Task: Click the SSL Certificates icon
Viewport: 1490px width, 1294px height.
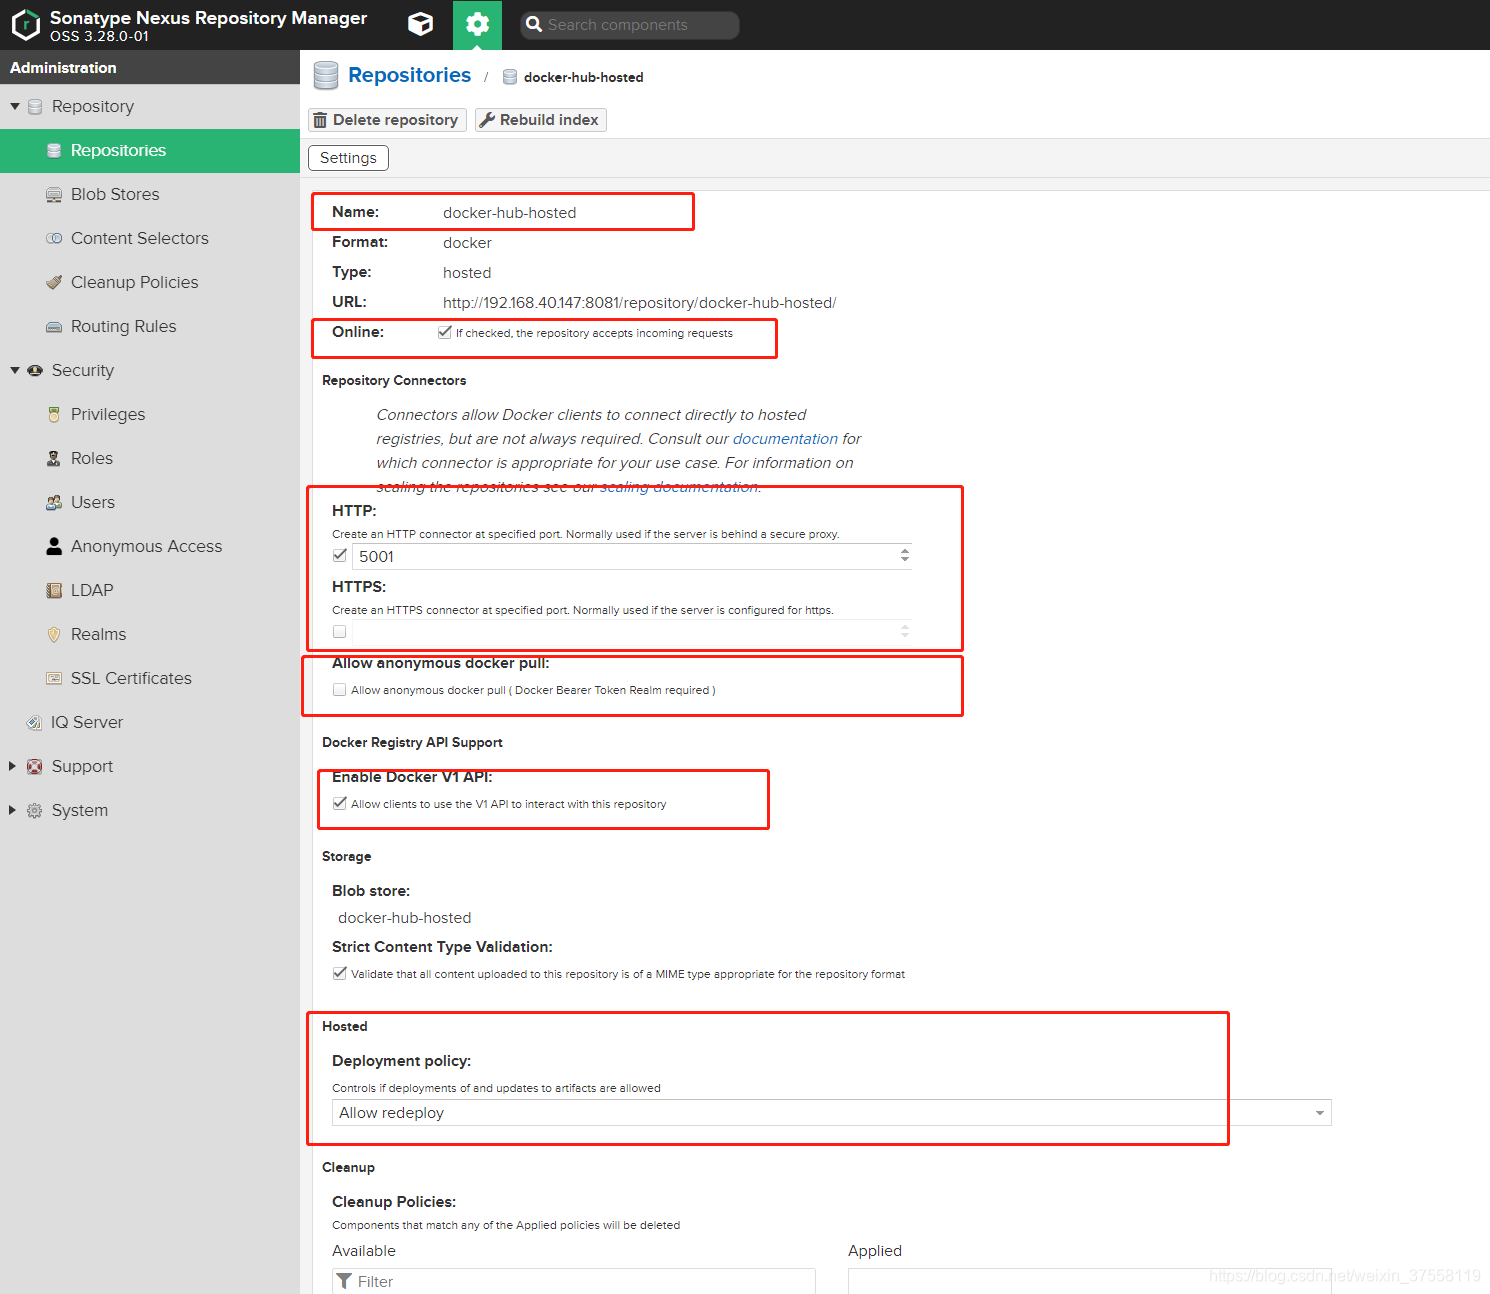Action: pyautogui.click(x=54, y=678)
